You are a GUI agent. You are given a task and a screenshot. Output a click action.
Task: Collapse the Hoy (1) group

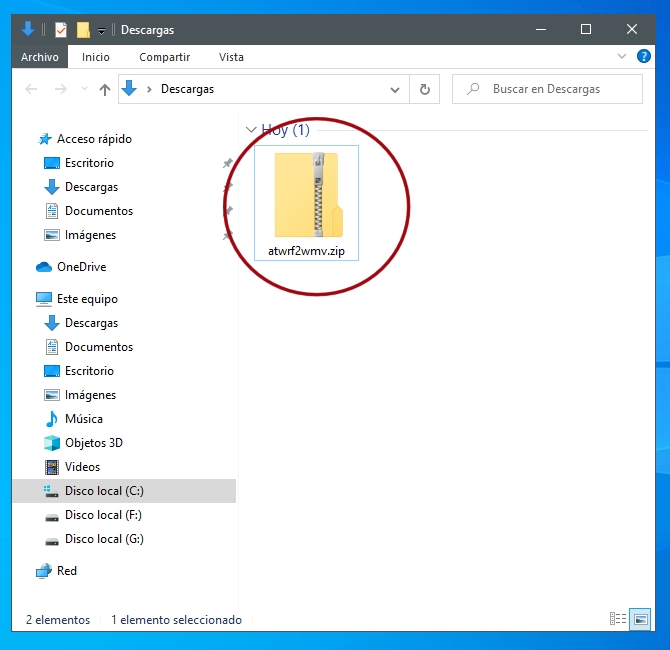pos(250,130)
